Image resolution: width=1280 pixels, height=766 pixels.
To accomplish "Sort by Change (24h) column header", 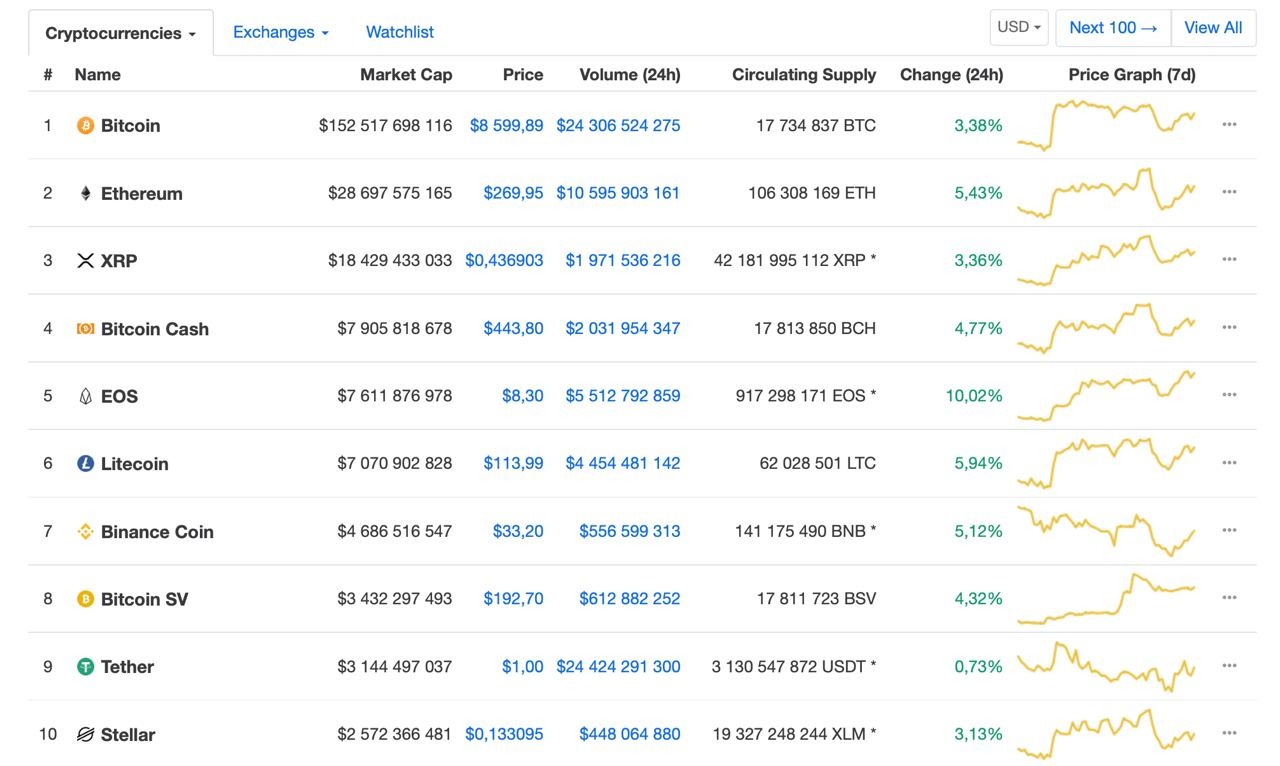I will pos(951,75).
